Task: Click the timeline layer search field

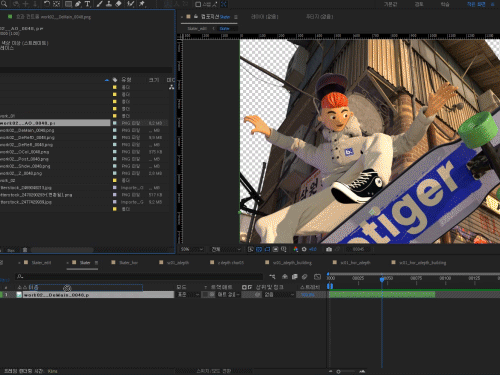Action: pyautogui.click(x=140, y=276)
